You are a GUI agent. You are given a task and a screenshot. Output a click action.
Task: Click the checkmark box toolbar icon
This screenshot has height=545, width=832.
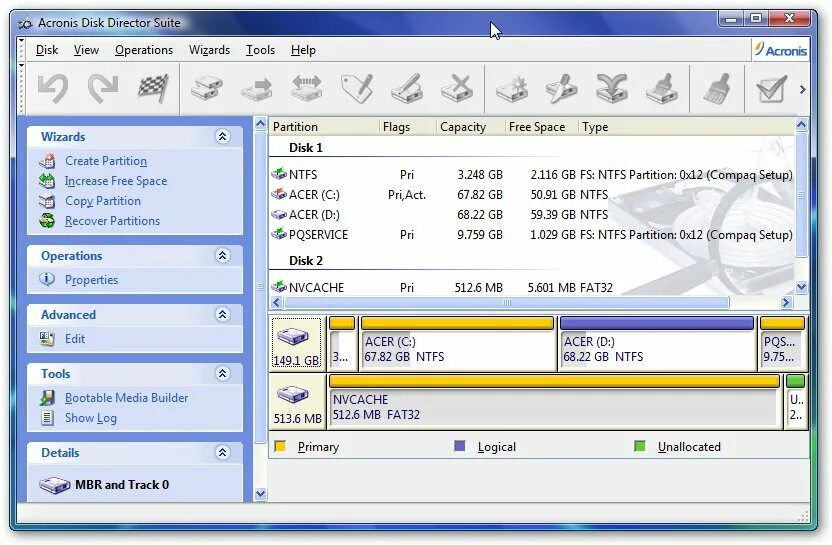(x=772, y=88)
